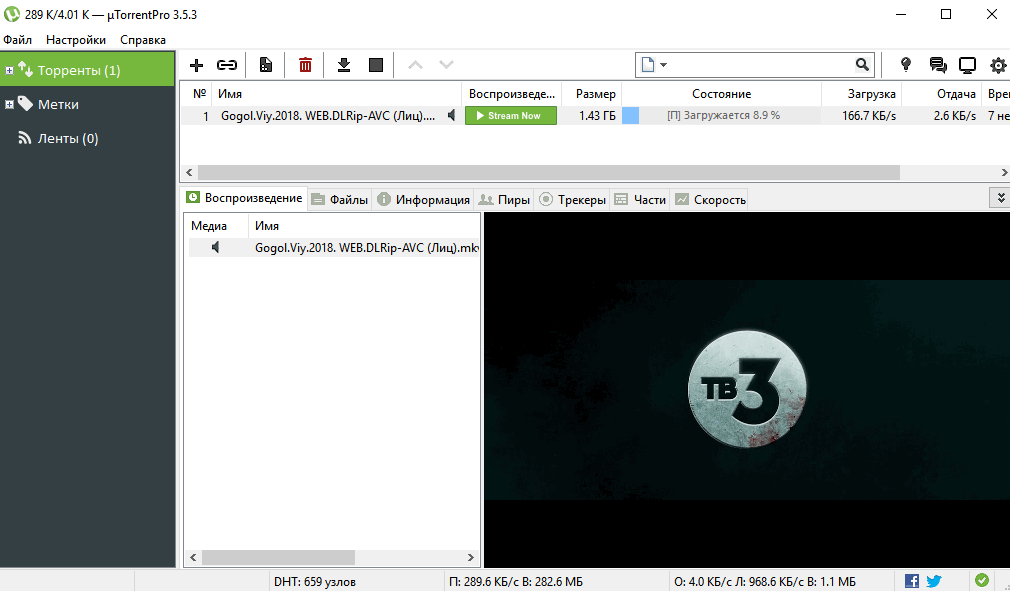The width and height of the screenshot is (1010, 591).
Task: Select Торренты (1) in sidebar
Action: [87, 70]
